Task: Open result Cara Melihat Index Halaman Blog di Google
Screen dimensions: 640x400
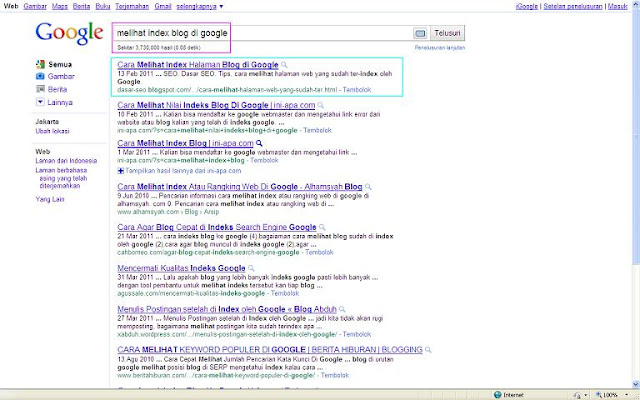Action: tap(198, 65)
